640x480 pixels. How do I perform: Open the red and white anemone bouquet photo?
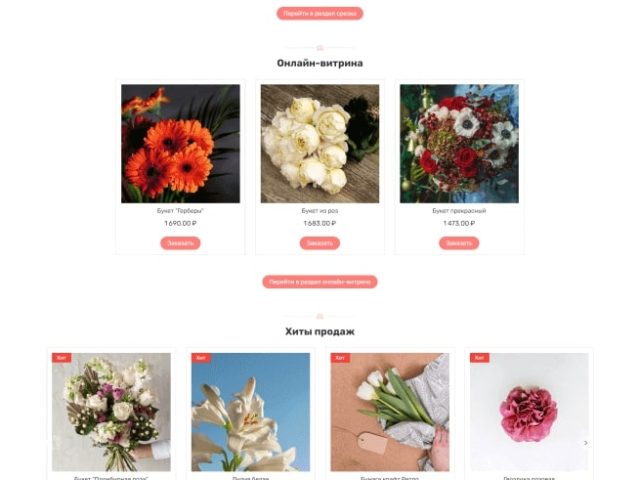click(459, 144)
